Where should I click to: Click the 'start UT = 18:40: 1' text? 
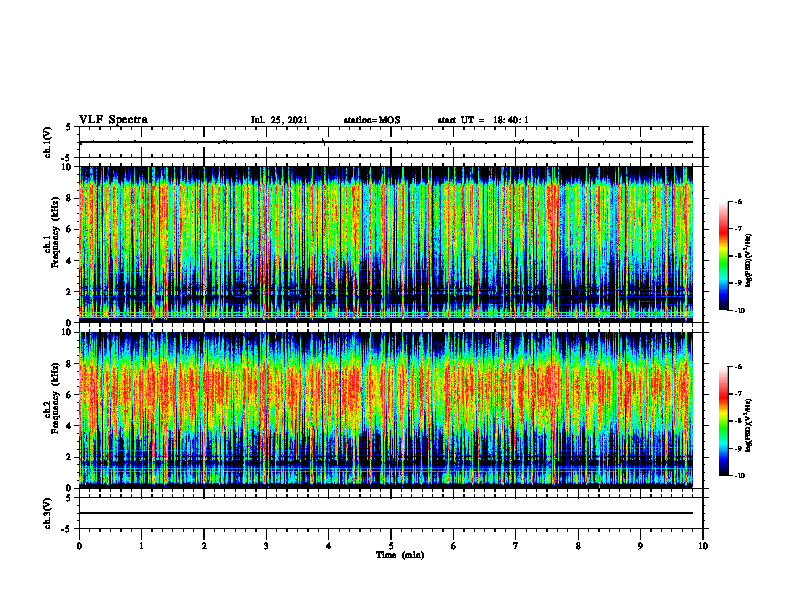click(x=483, y=120)
